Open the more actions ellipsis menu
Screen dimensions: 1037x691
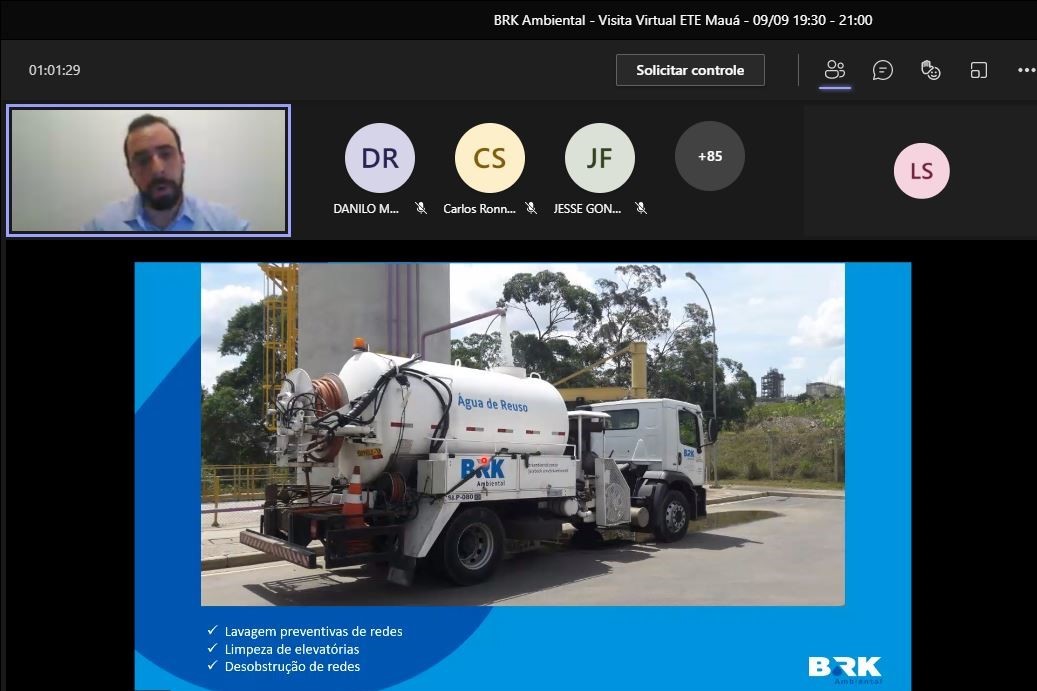(1026, 70)
